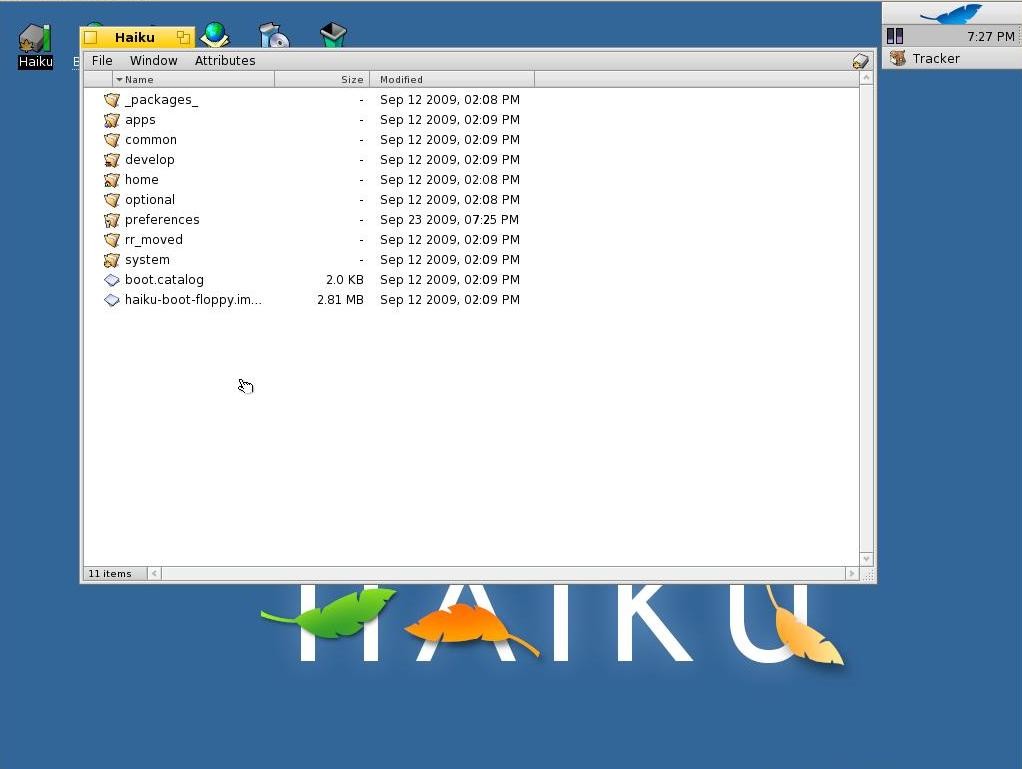The width and height of the screenshot is (1022, 769).
Task: Click the CD installer desktop icon
Action: [x=274, y=35]
